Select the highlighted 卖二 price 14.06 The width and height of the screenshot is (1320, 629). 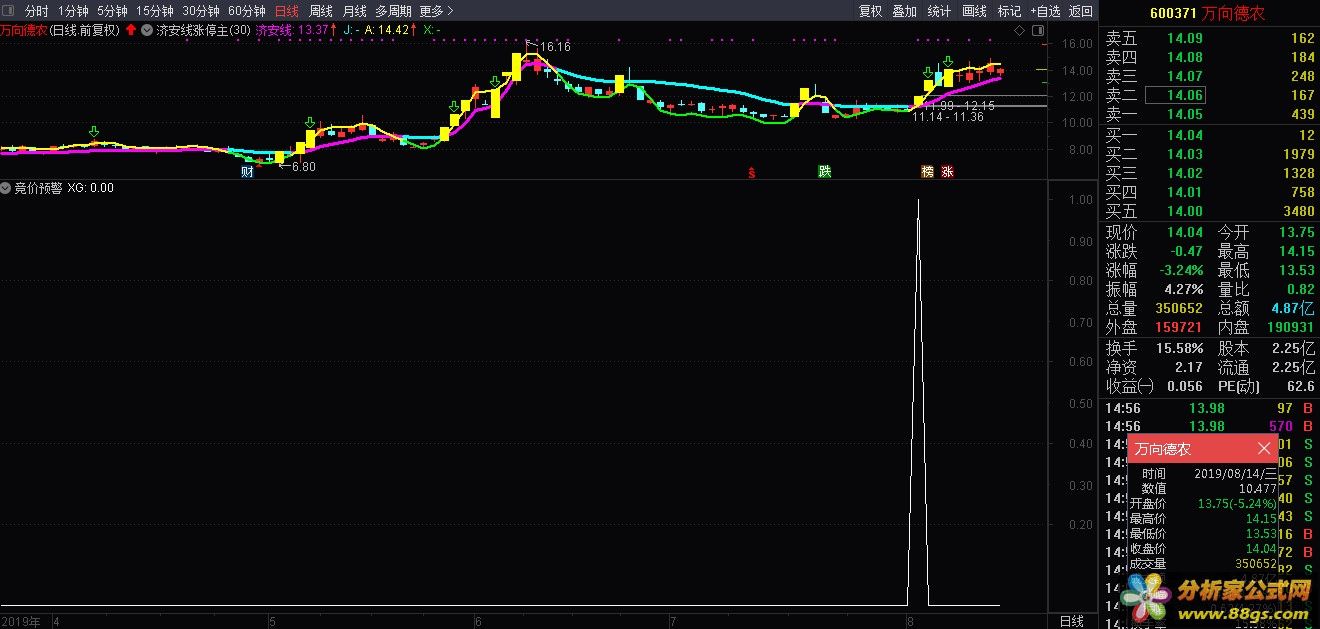click(1174, 95)
